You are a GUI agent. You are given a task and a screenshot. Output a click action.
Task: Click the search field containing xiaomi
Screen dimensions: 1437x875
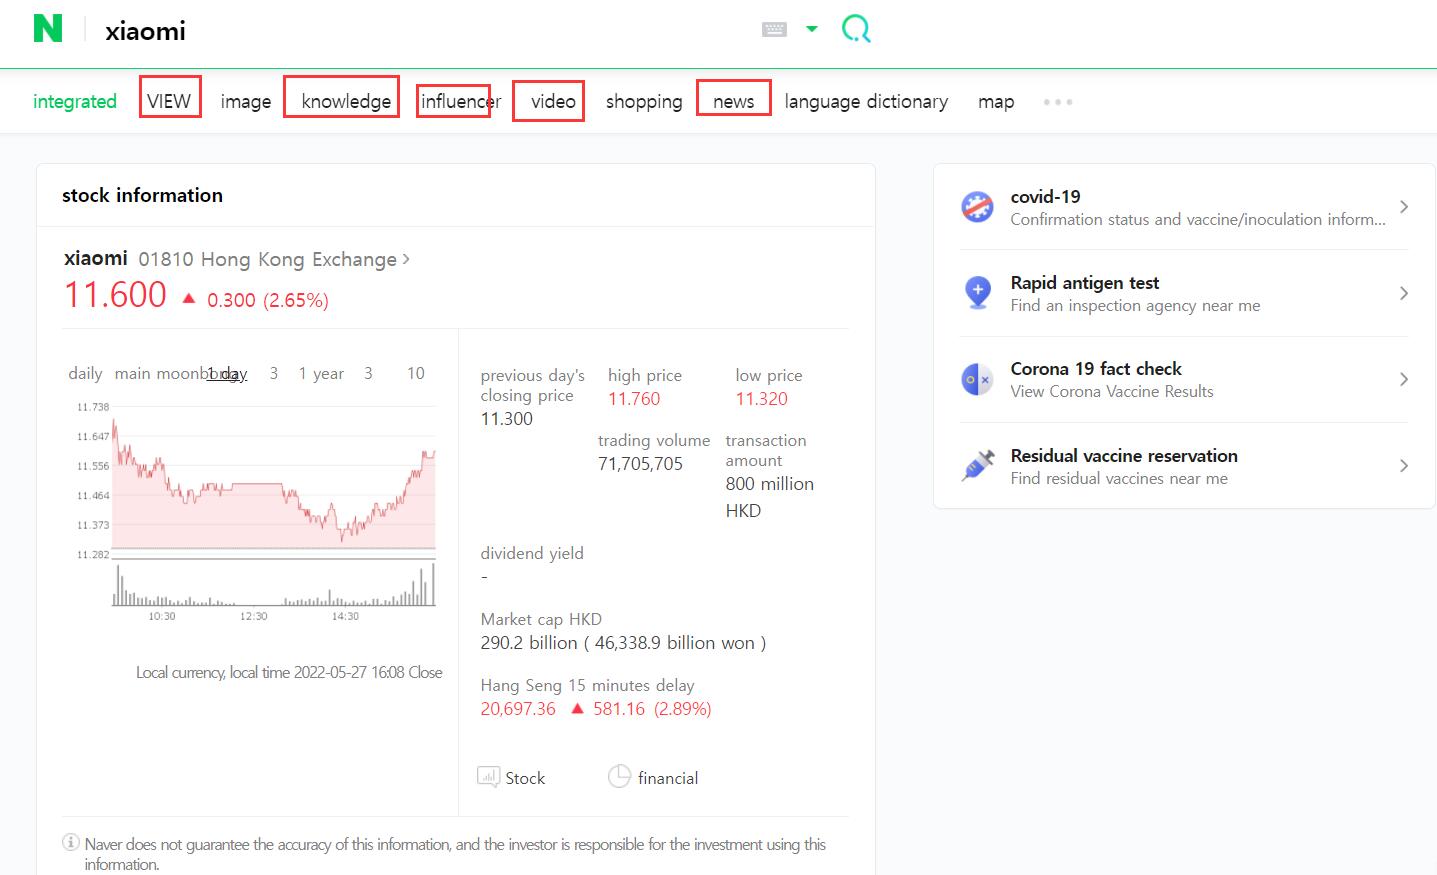[420, 31]
